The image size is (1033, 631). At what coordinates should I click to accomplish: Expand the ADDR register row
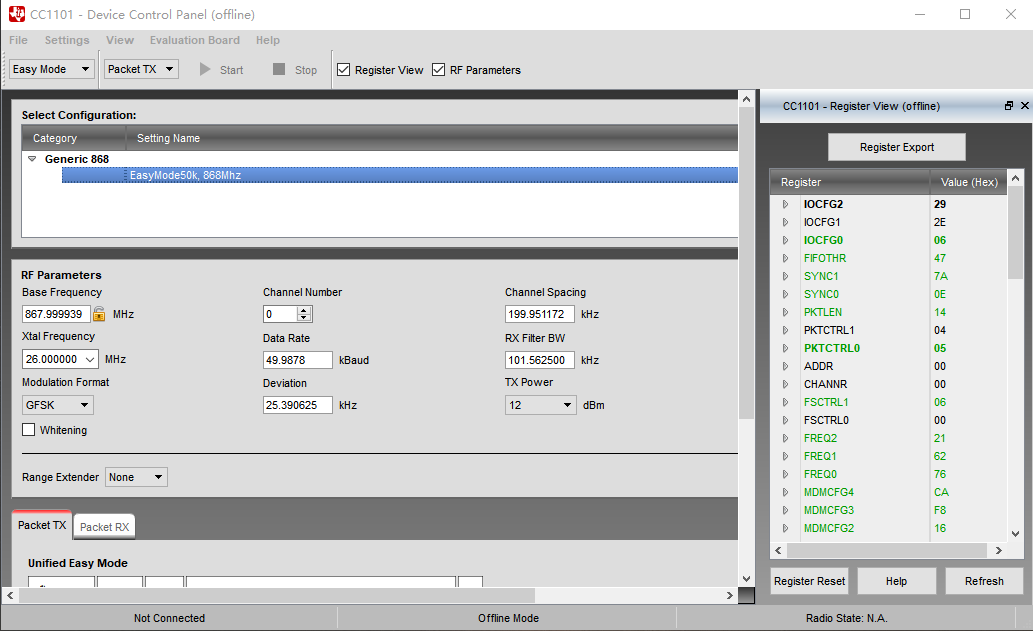pyautogui.click(x=785, y=366)
